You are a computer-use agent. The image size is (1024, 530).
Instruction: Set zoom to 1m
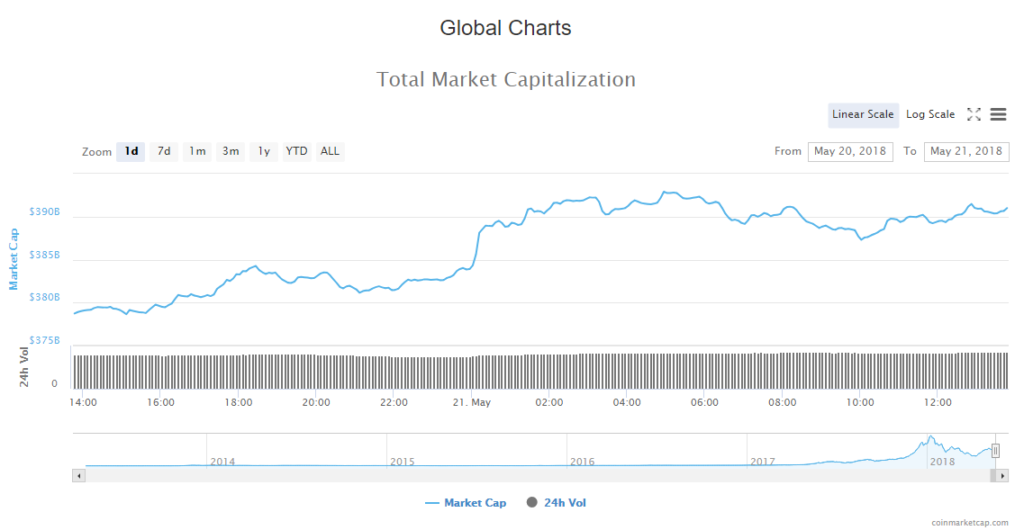coord(197,152)
